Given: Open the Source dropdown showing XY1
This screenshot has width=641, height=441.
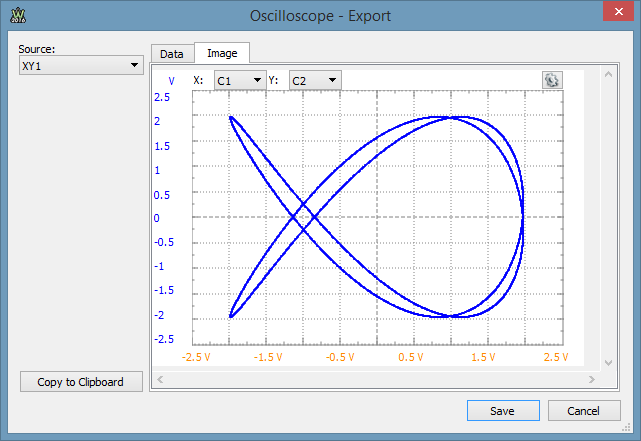Looking at the screenshot, I should coord(81,65).
